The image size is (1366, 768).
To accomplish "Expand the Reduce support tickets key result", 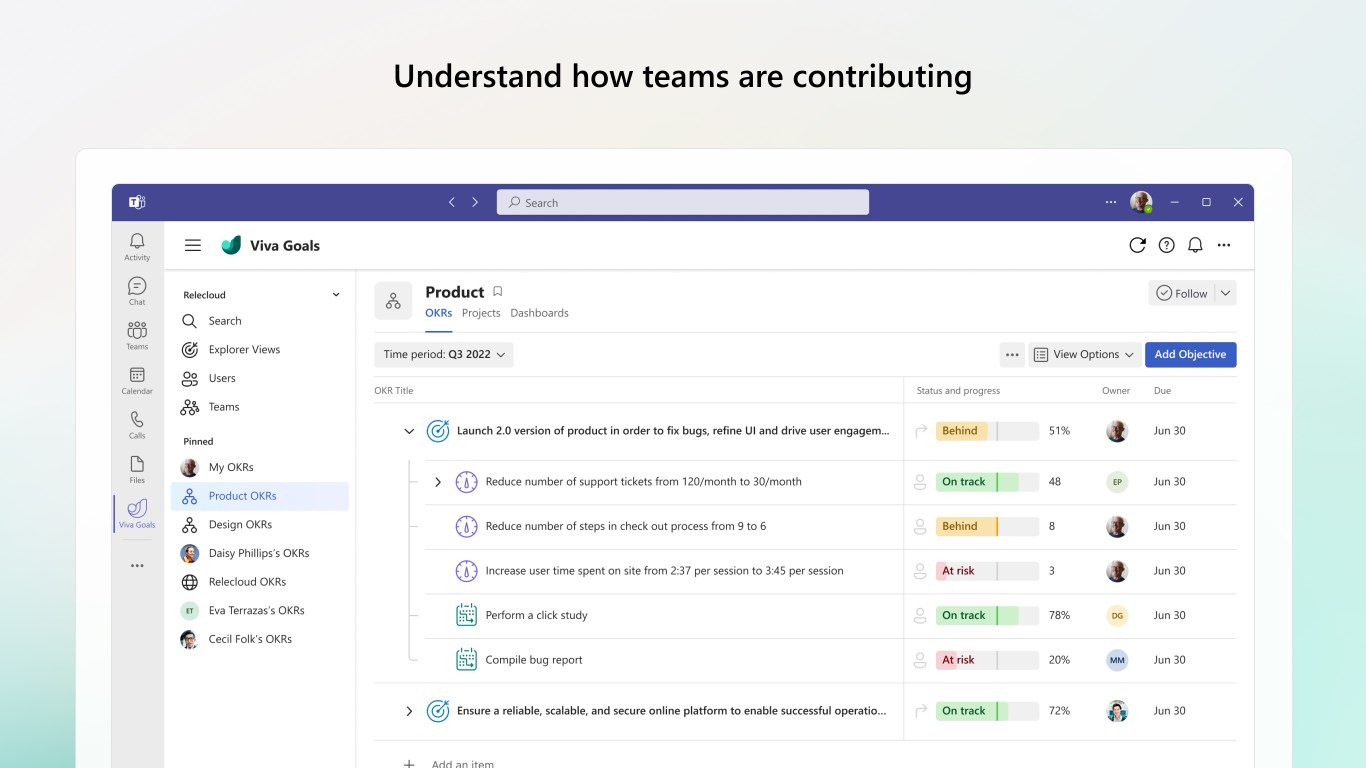I will tap(437, 482).
